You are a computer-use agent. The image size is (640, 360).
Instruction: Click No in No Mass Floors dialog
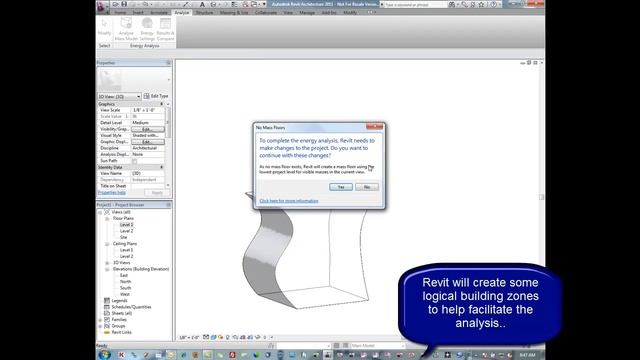point(367,187)
